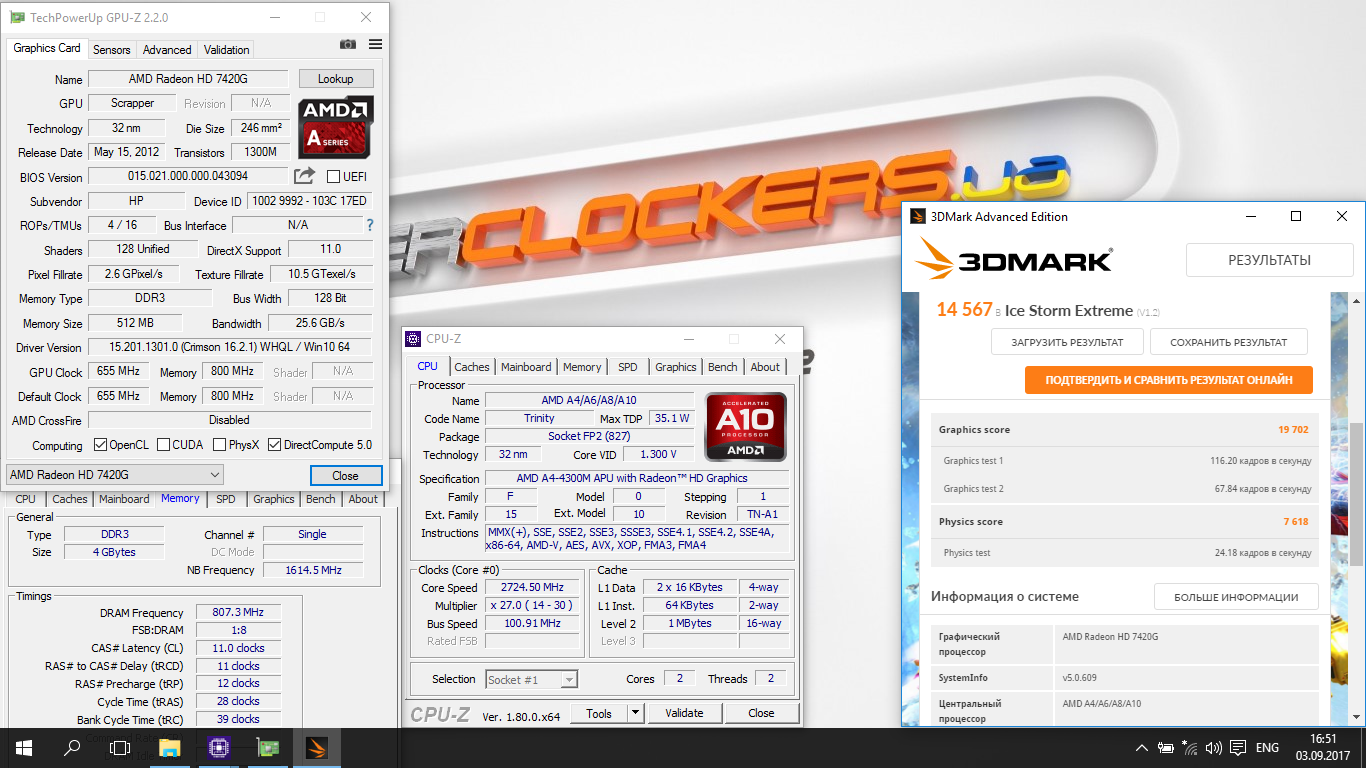Click the AMD A-Series logo in GPU-Z
This screenshot has height=768, width=1366.
336,126
